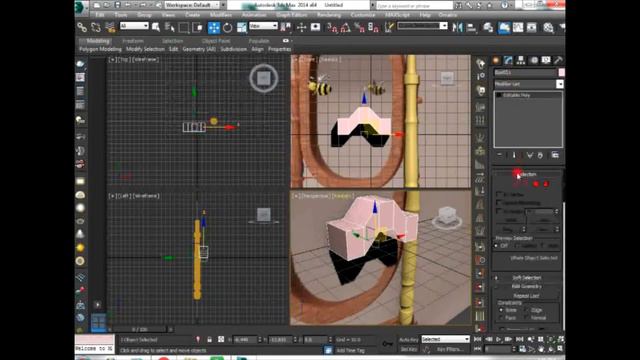This screenshot has width=640, height=360.
Task: Click the Mirror tool icon
Action: click(458, 27)
